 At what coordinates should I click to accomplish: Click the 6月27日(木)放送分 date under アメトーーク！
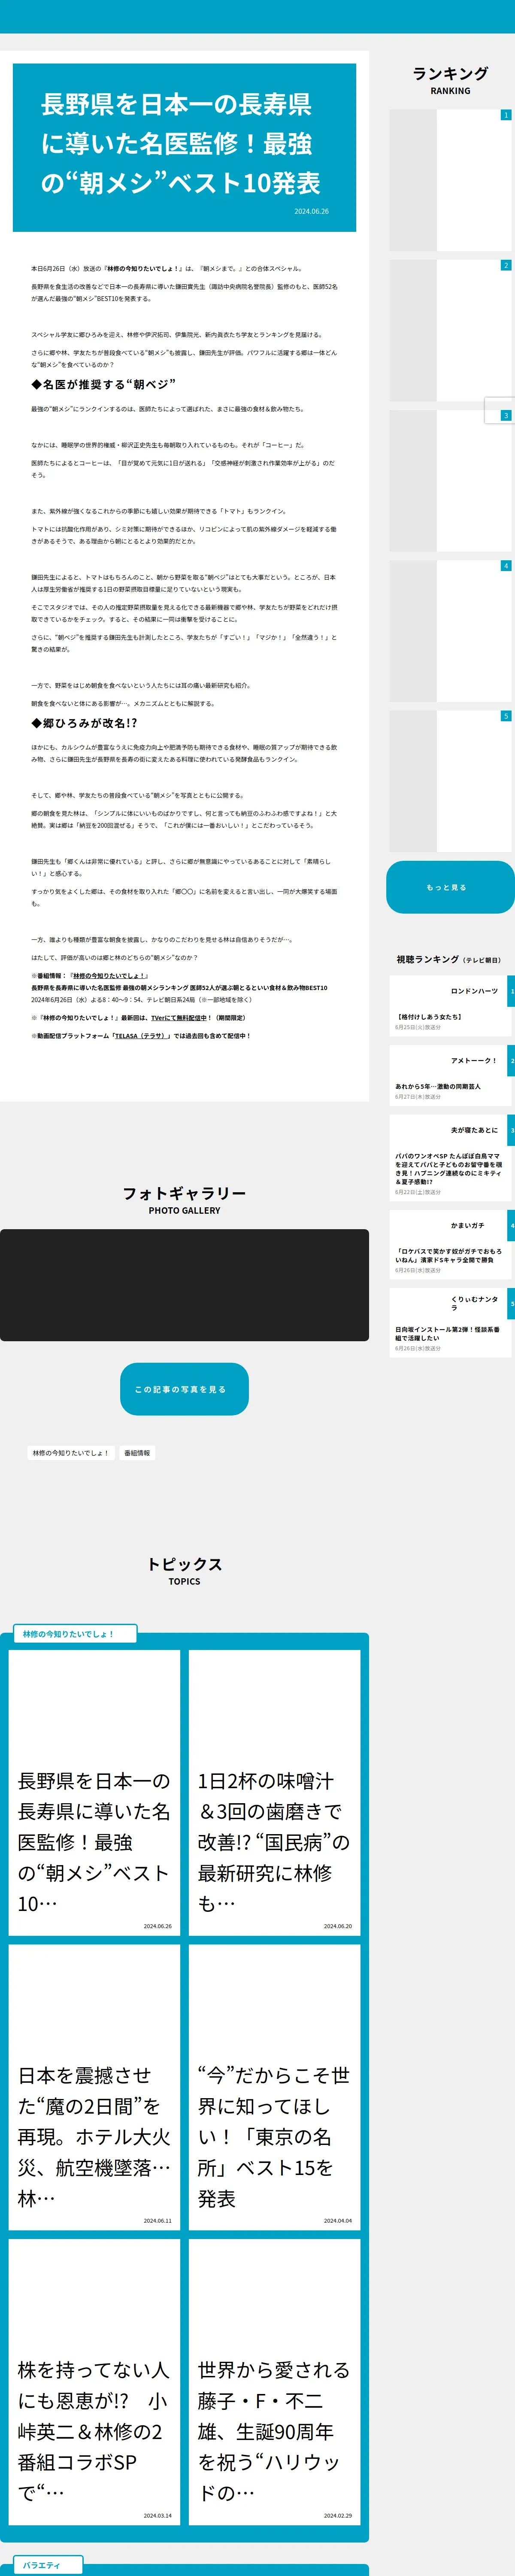[417, 1097]
